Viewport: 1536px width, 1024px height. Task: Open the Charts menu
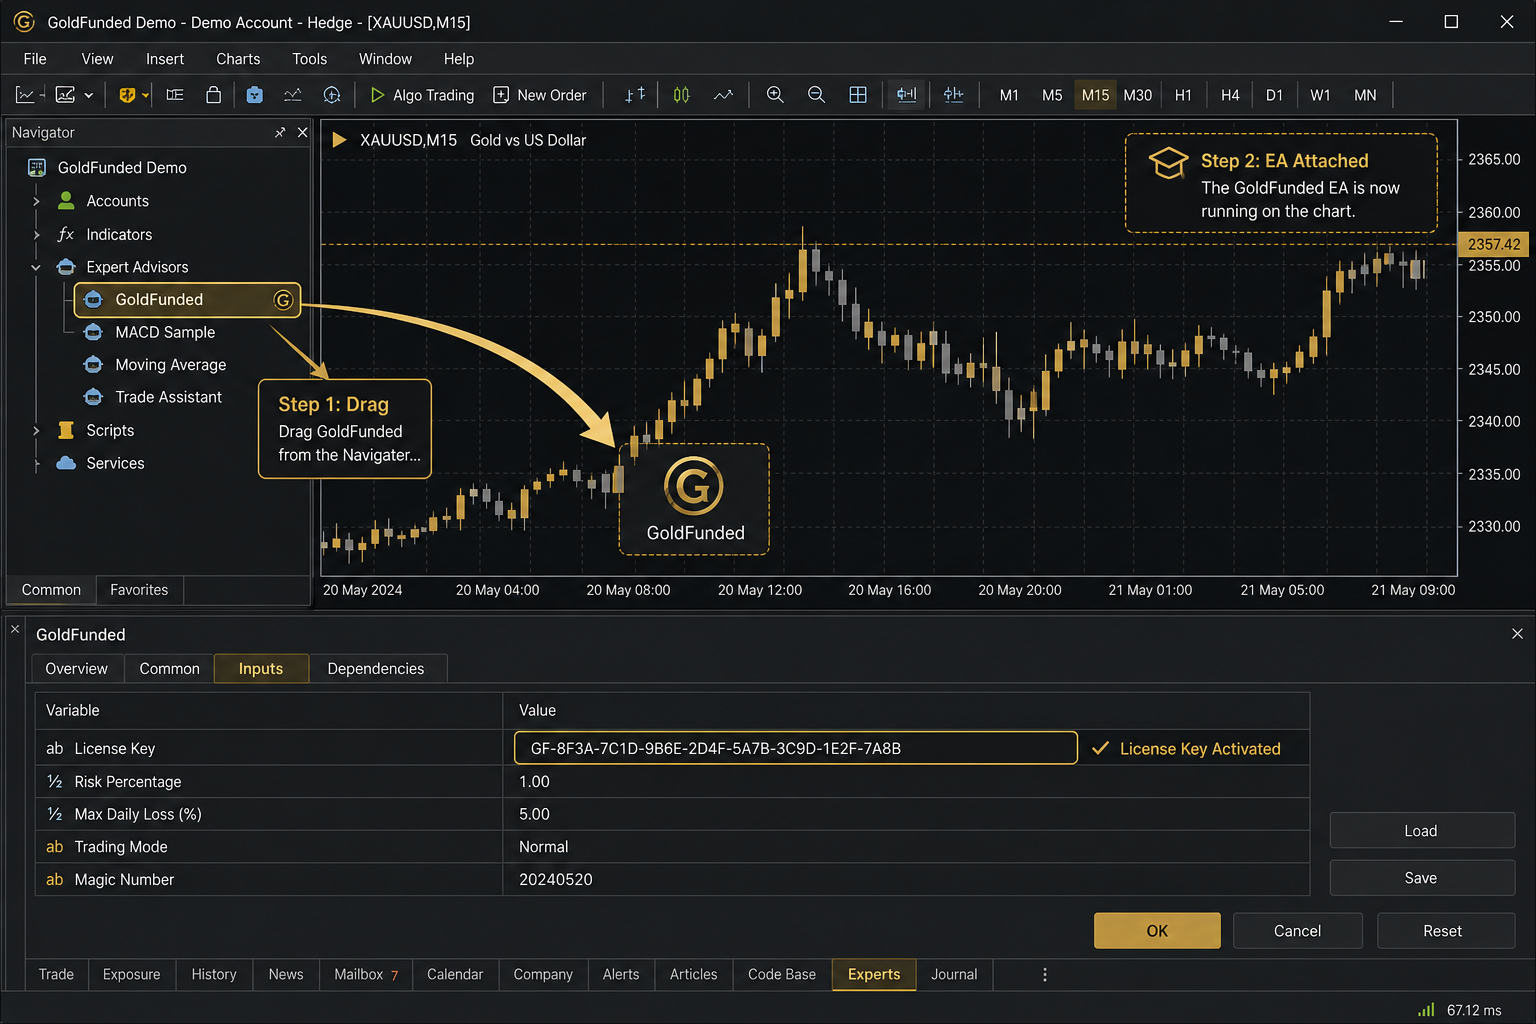coord(238,59)
